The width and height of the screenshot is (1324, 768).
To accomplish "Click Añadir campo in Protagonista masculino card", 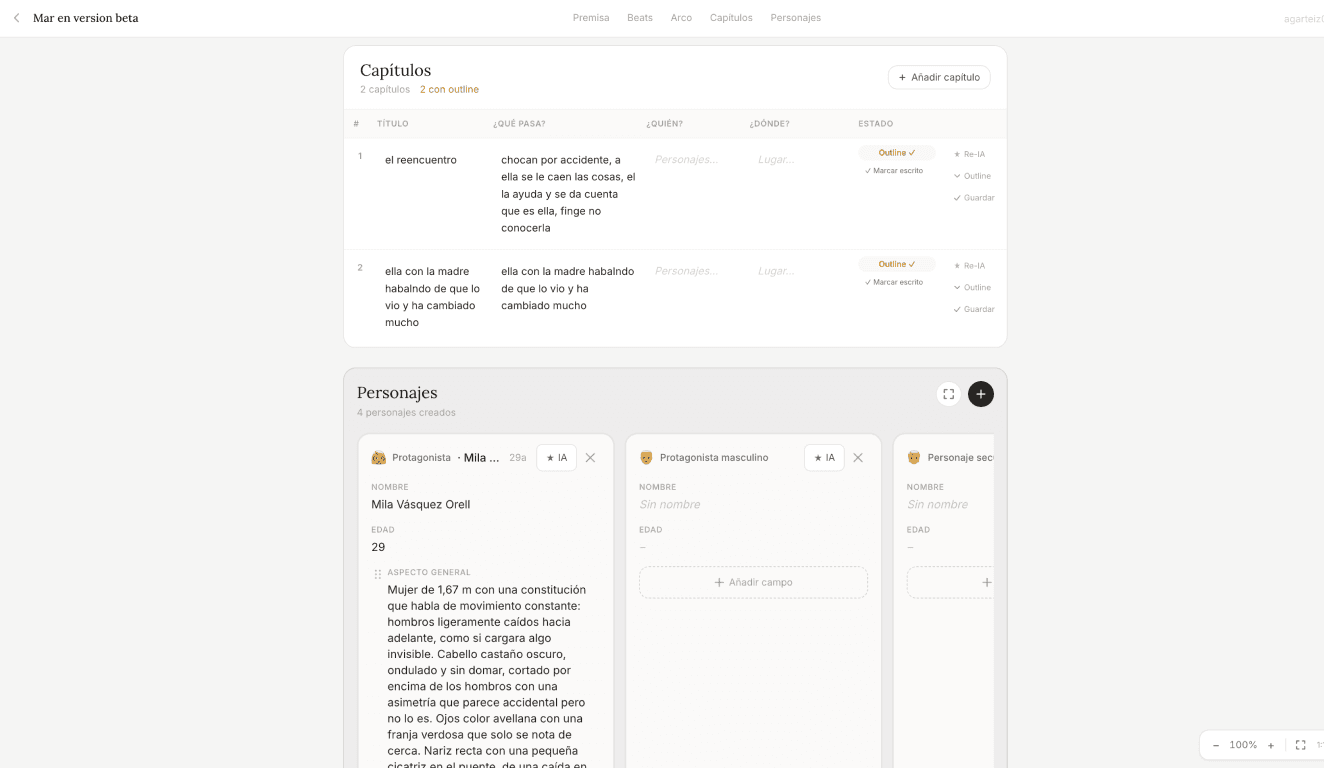I will 753,582.
